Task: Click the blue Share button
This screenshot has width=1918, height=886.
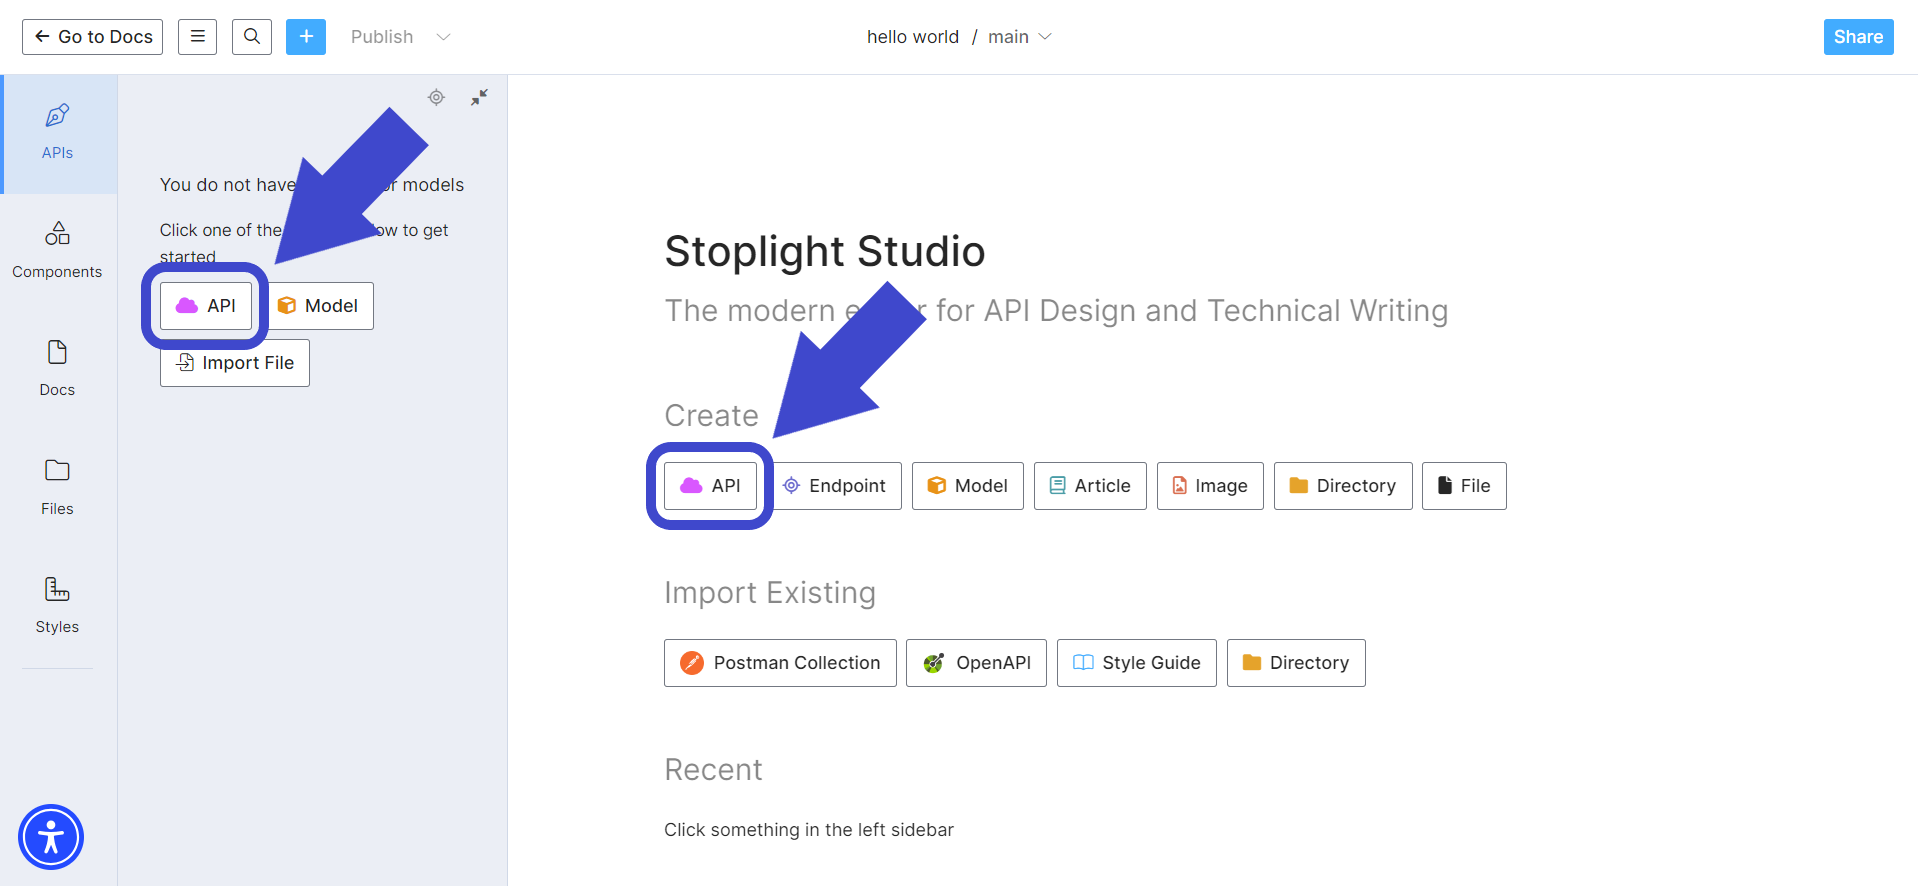Action: point(1858,37)
